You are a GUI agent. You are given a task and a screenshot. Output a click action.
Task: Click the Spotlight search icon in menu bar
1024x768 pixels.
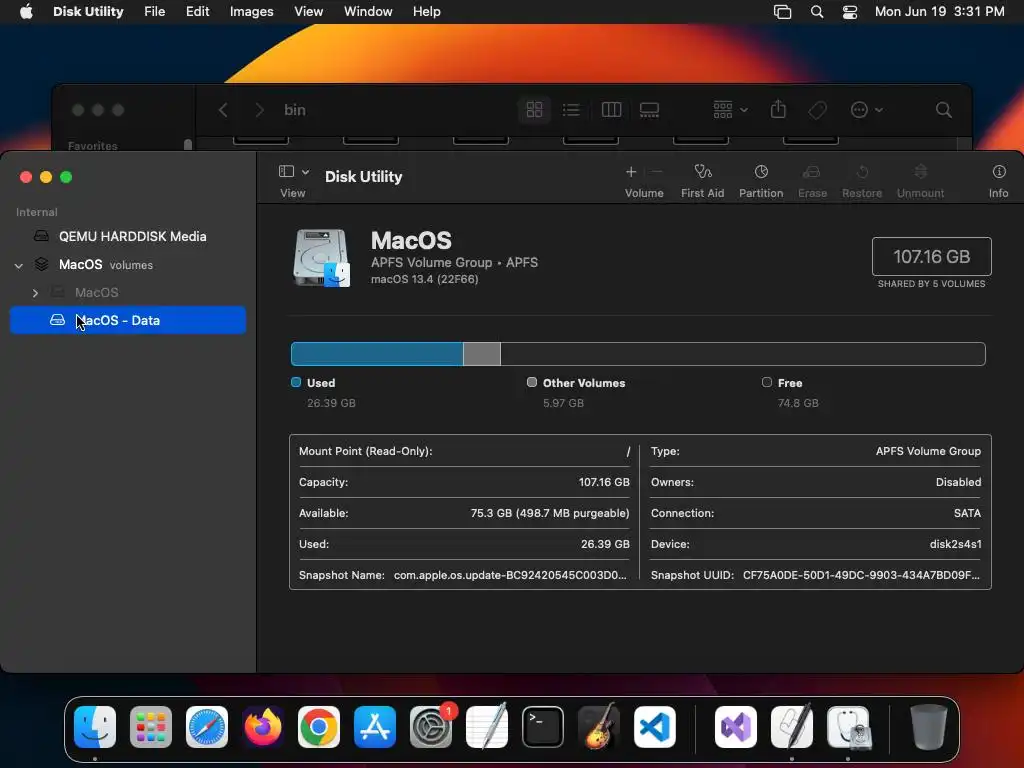click(817, 12)
